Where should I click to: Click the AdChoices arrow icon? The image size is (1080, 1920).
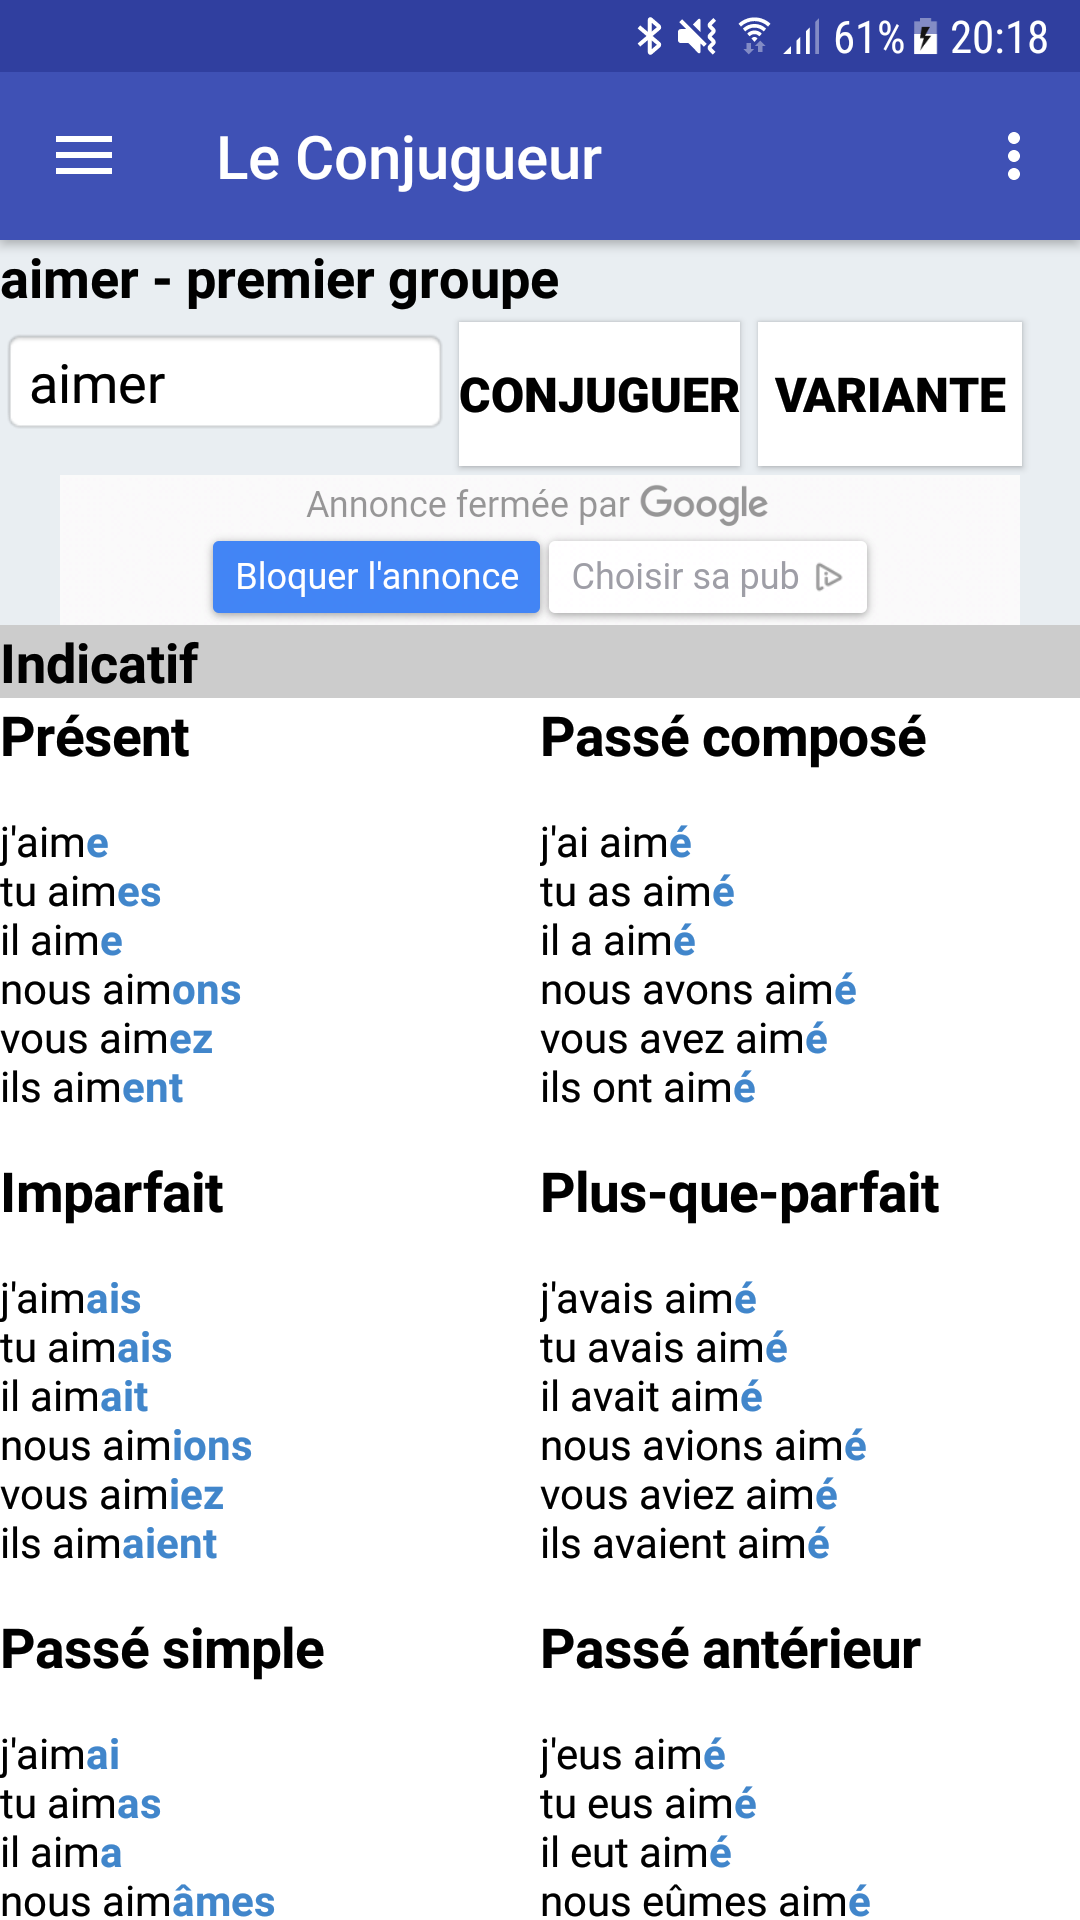tap(829, 577)
